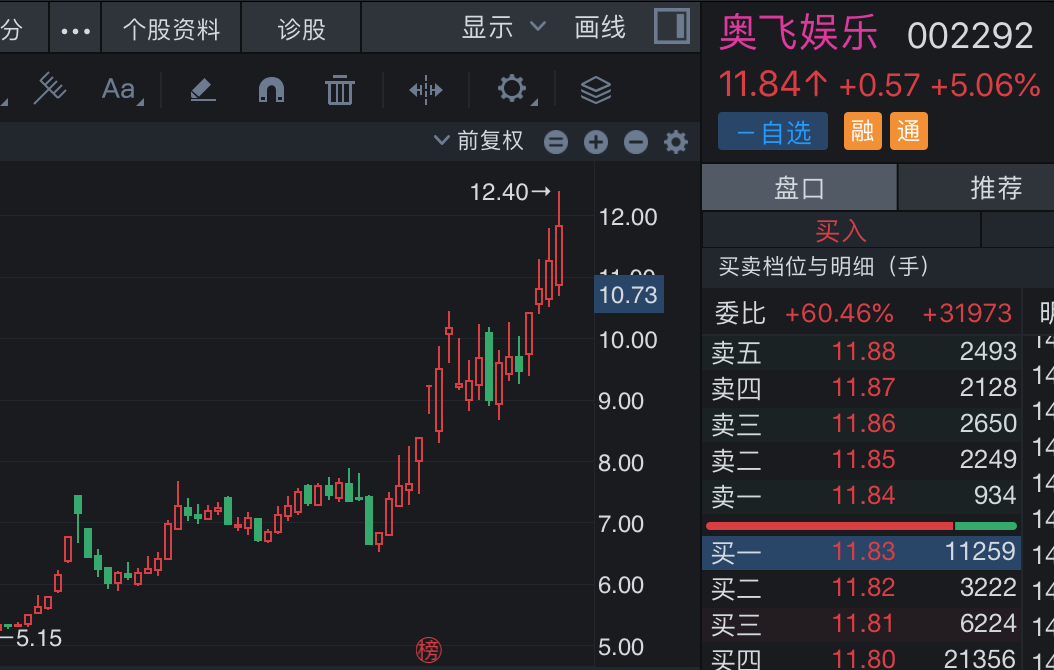Click the 买入 buy button
1054x670 pixels.
coord(840,231)
